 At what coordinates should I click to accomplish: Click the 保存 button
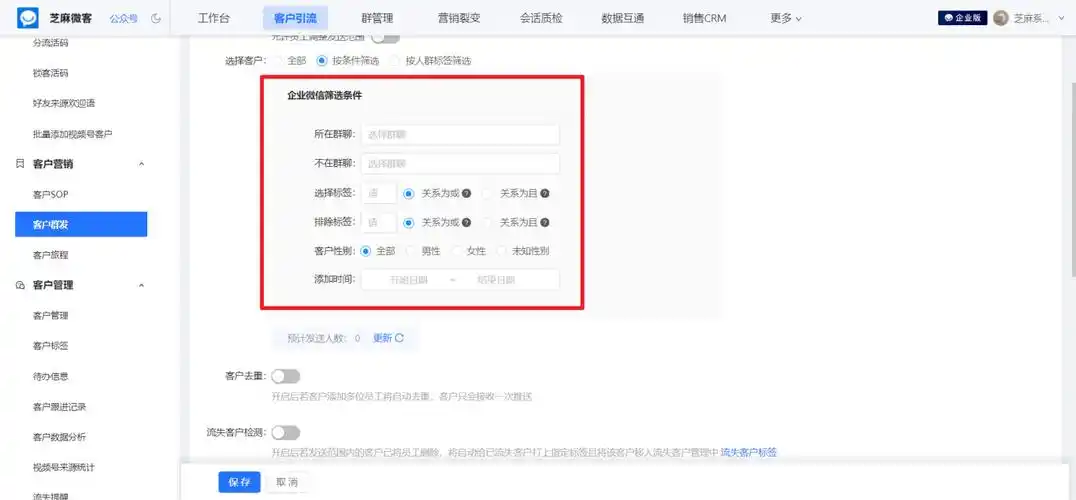tap(239, 482)
